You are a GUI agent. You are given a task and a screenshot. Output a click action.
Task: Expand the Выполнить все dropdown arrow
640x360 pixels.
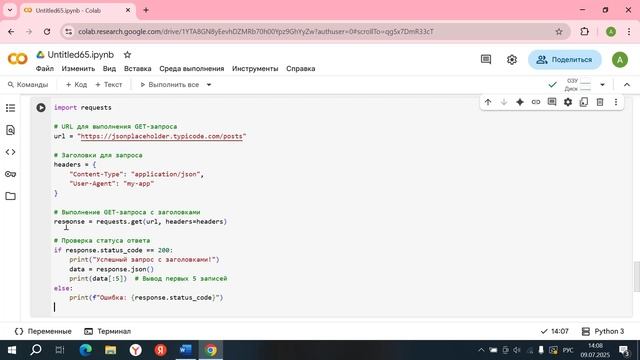(x=209, y=84)
